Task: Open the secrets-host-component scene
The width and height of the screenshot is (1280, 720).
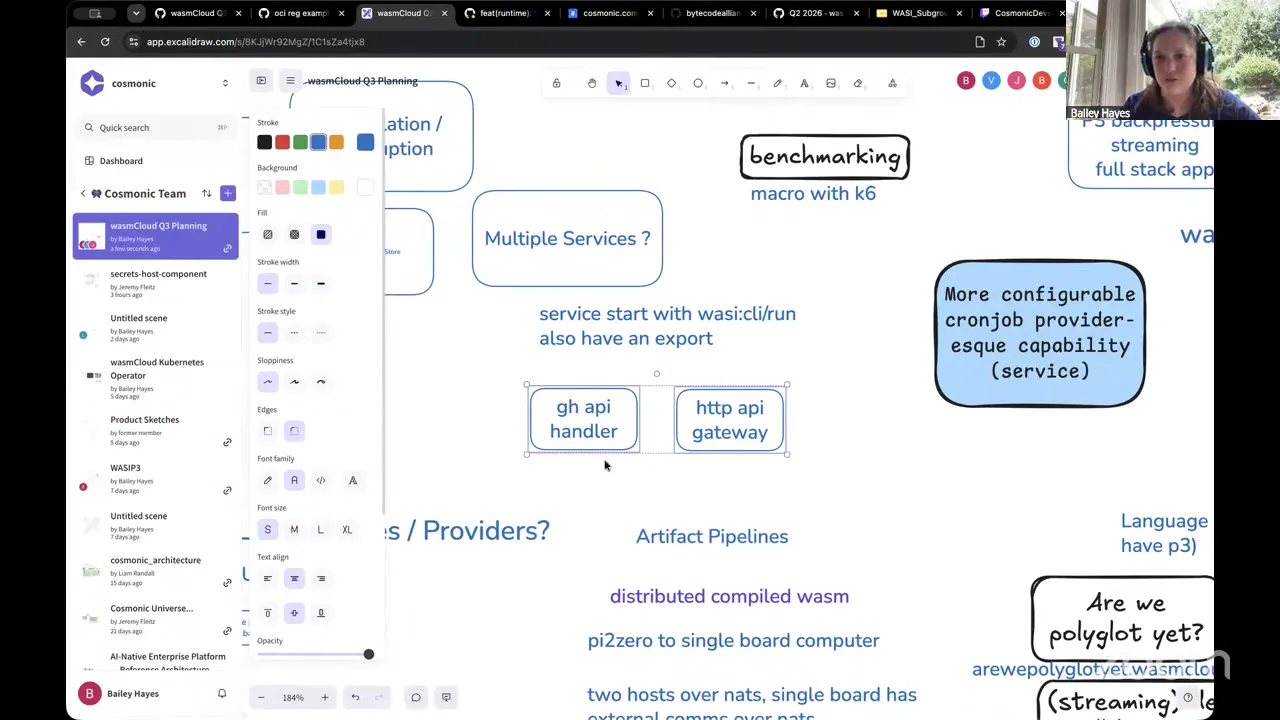Action: tap(155, 284)
